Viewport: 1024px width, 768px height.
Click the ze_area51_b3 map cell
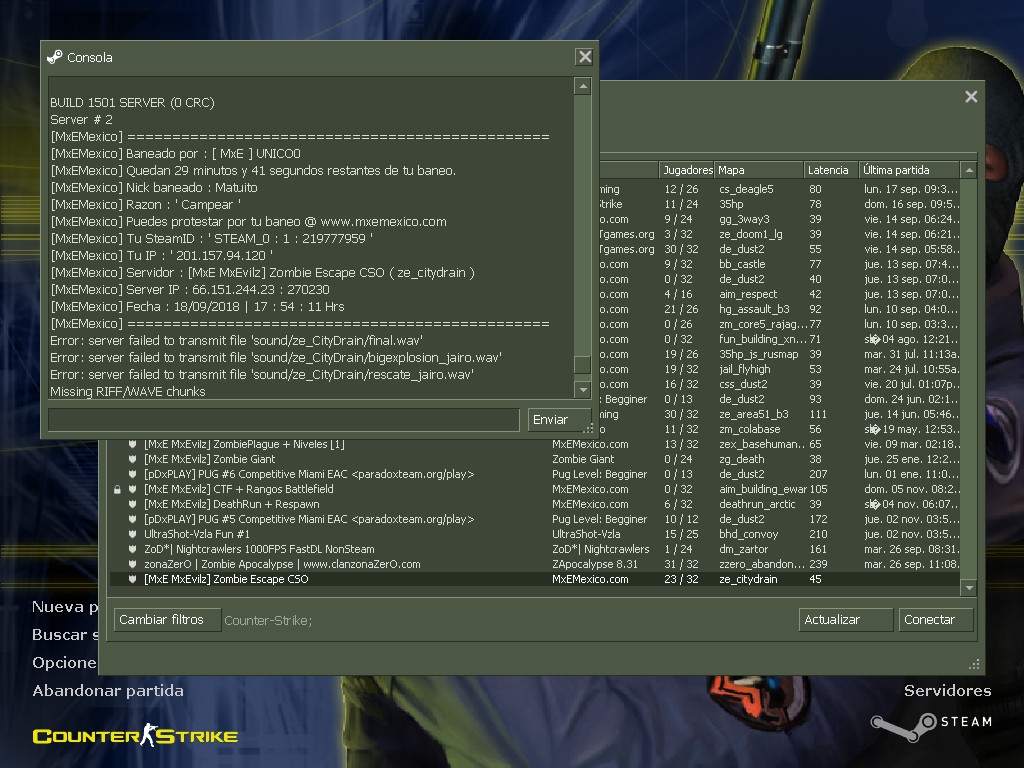click(754, 415)
